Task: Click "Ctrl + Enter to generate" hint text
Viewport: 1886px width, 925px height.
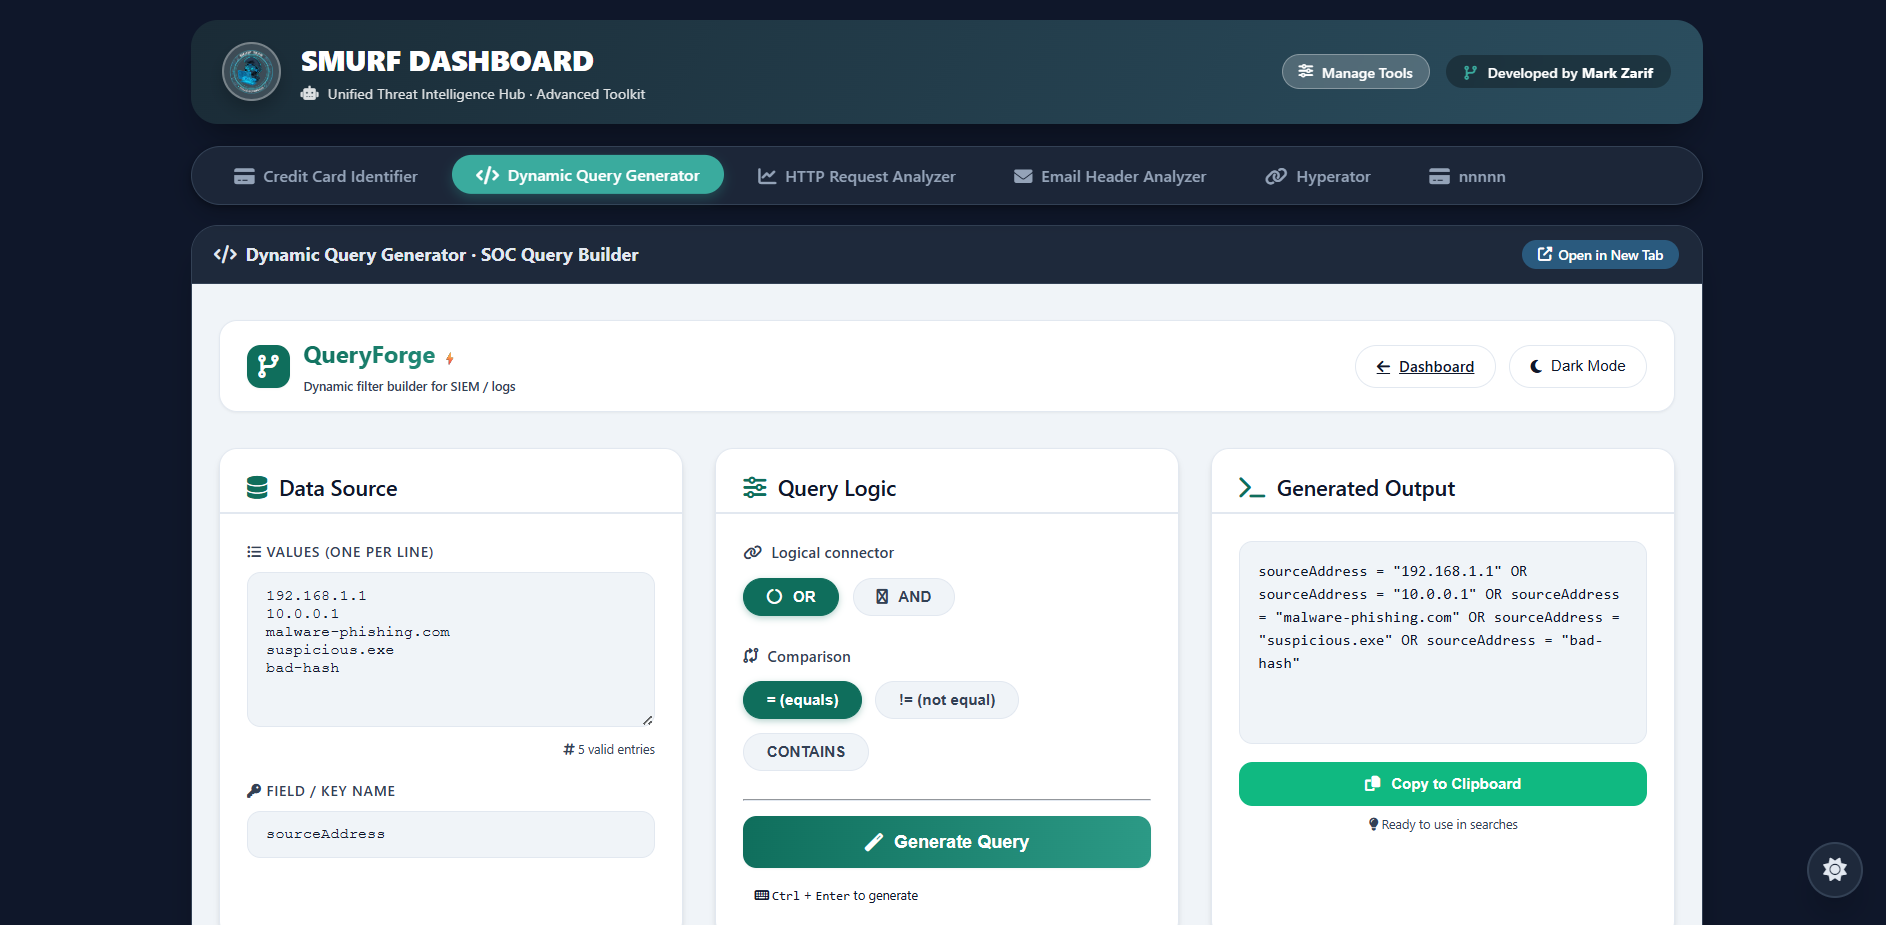Action: [x=845, y=896]
